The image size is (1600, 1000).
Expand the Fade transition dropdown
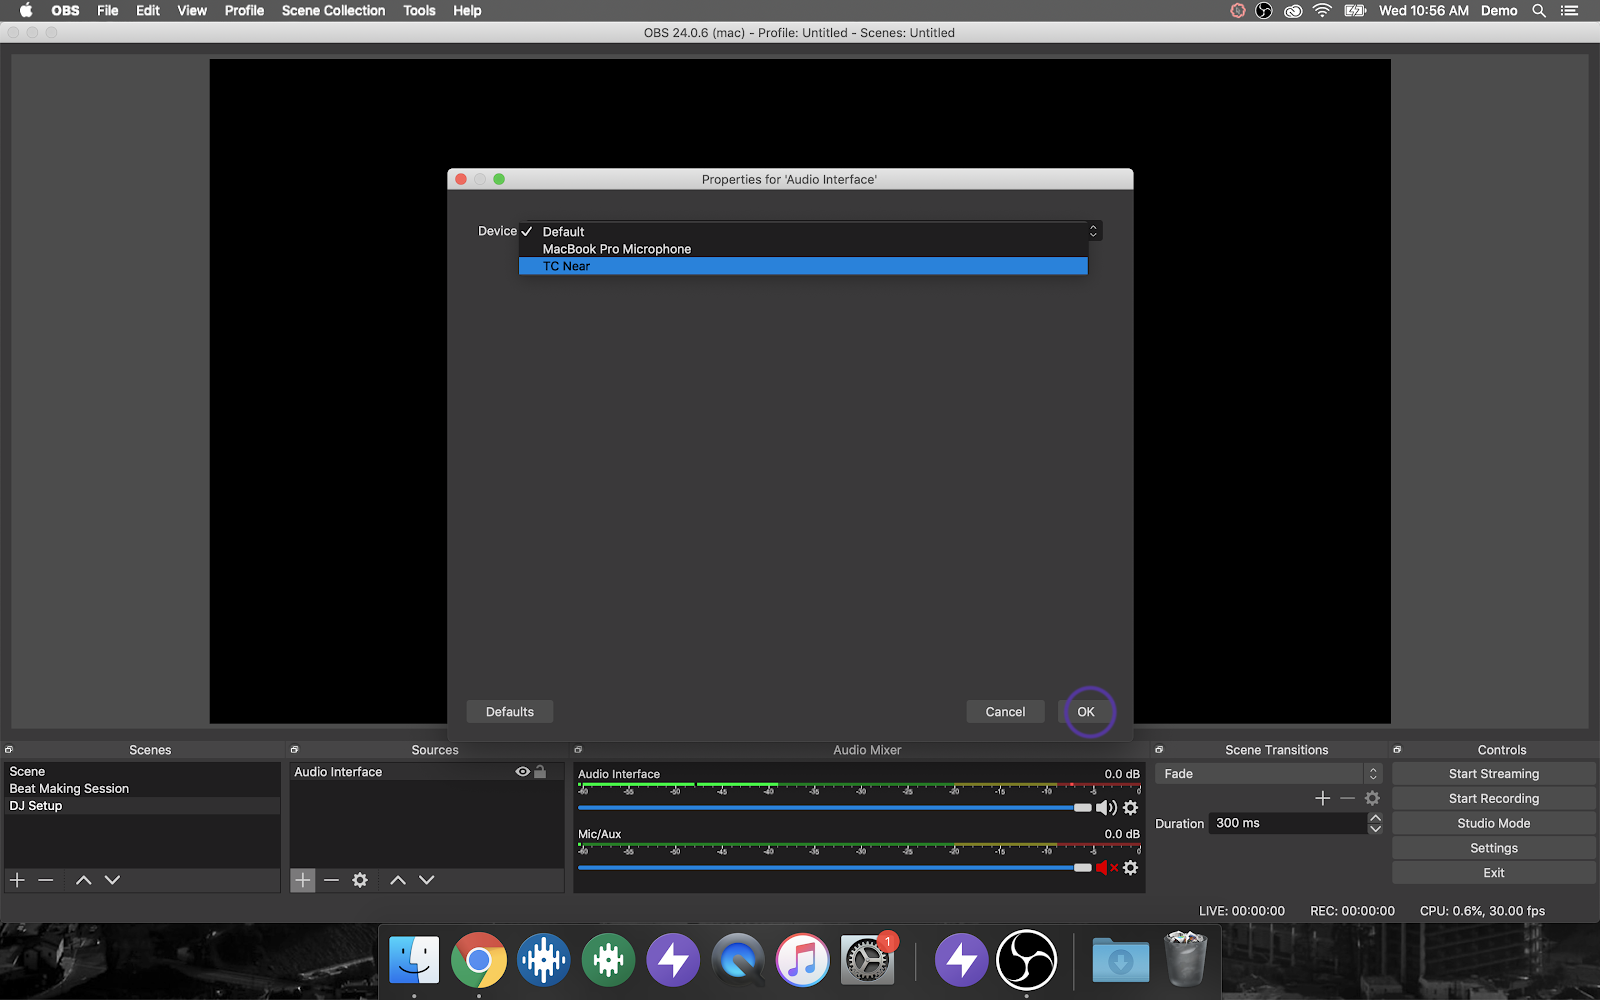tap(1373, 774)
